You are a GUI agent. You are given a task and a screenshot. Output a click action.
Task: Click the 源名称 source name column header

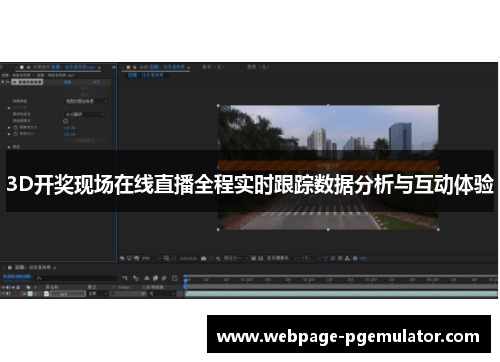(52, 287)
